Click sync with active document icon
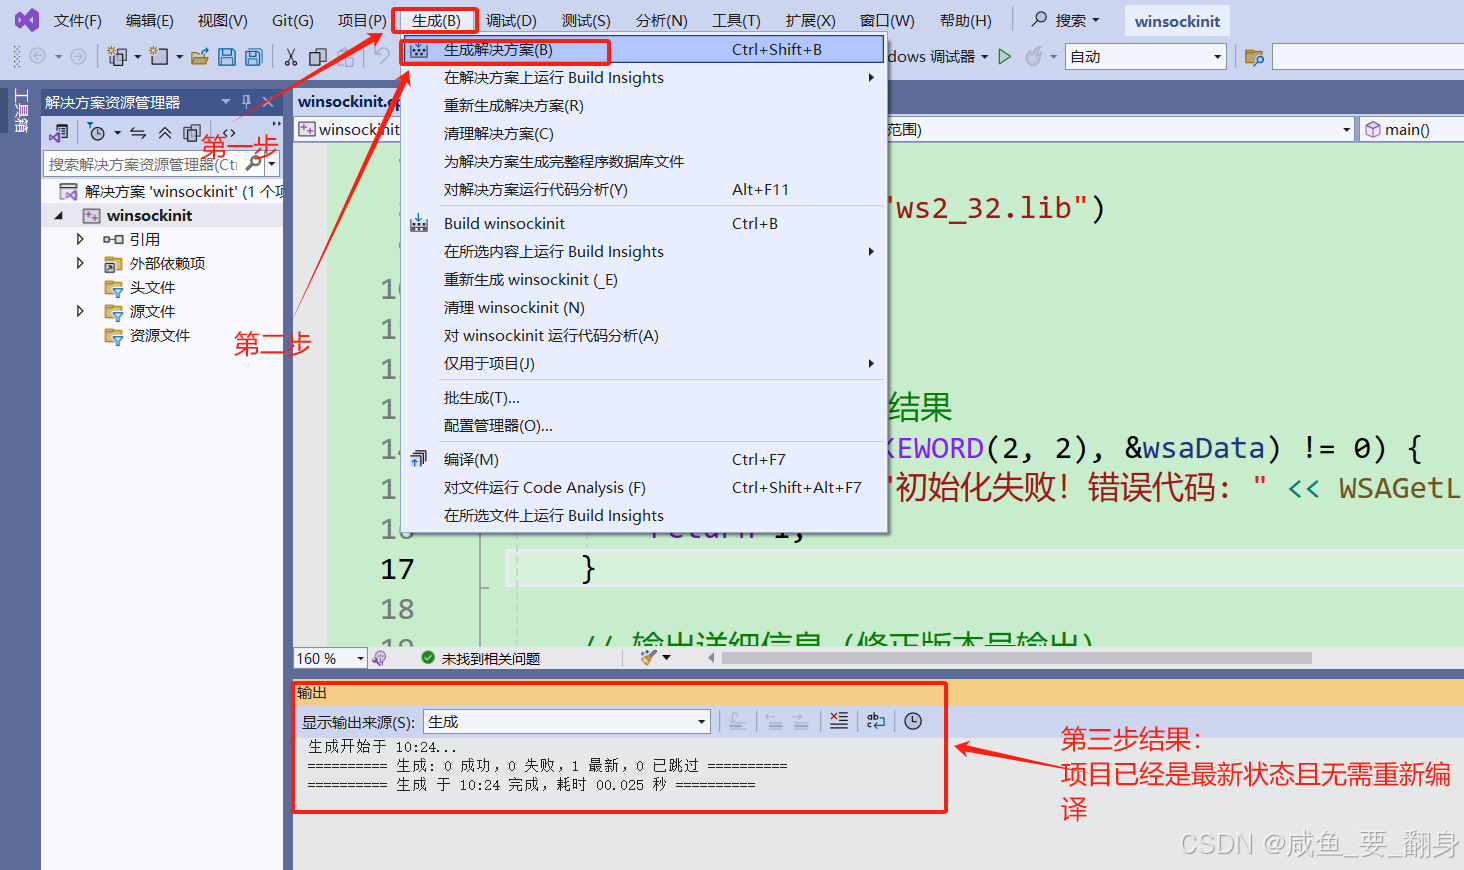This screenshot has width=1464, height=870. pos(138,132)
